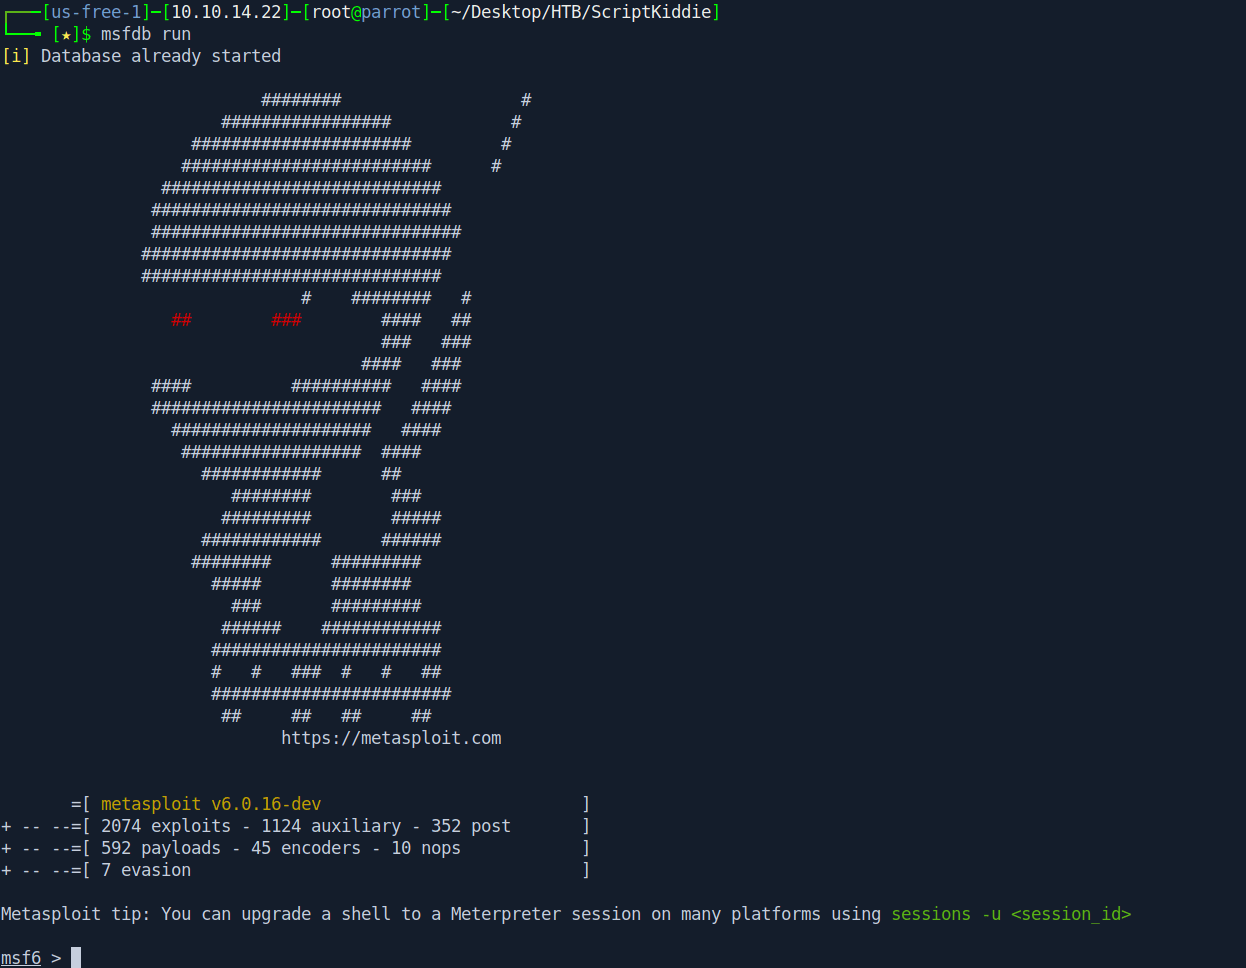The height and width of the screenshot is (968, 1246).
Task: Click the underlined msf6 prompt label
Action: pyautogui.click(x=21, y=958)
